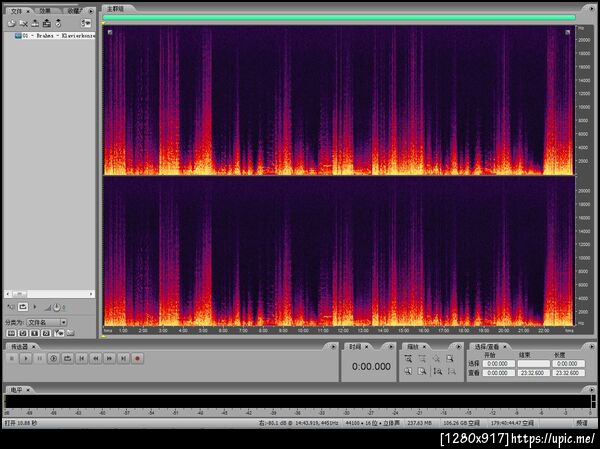Open the 分类为 文件名 sort dropdown

pos(47,322)
